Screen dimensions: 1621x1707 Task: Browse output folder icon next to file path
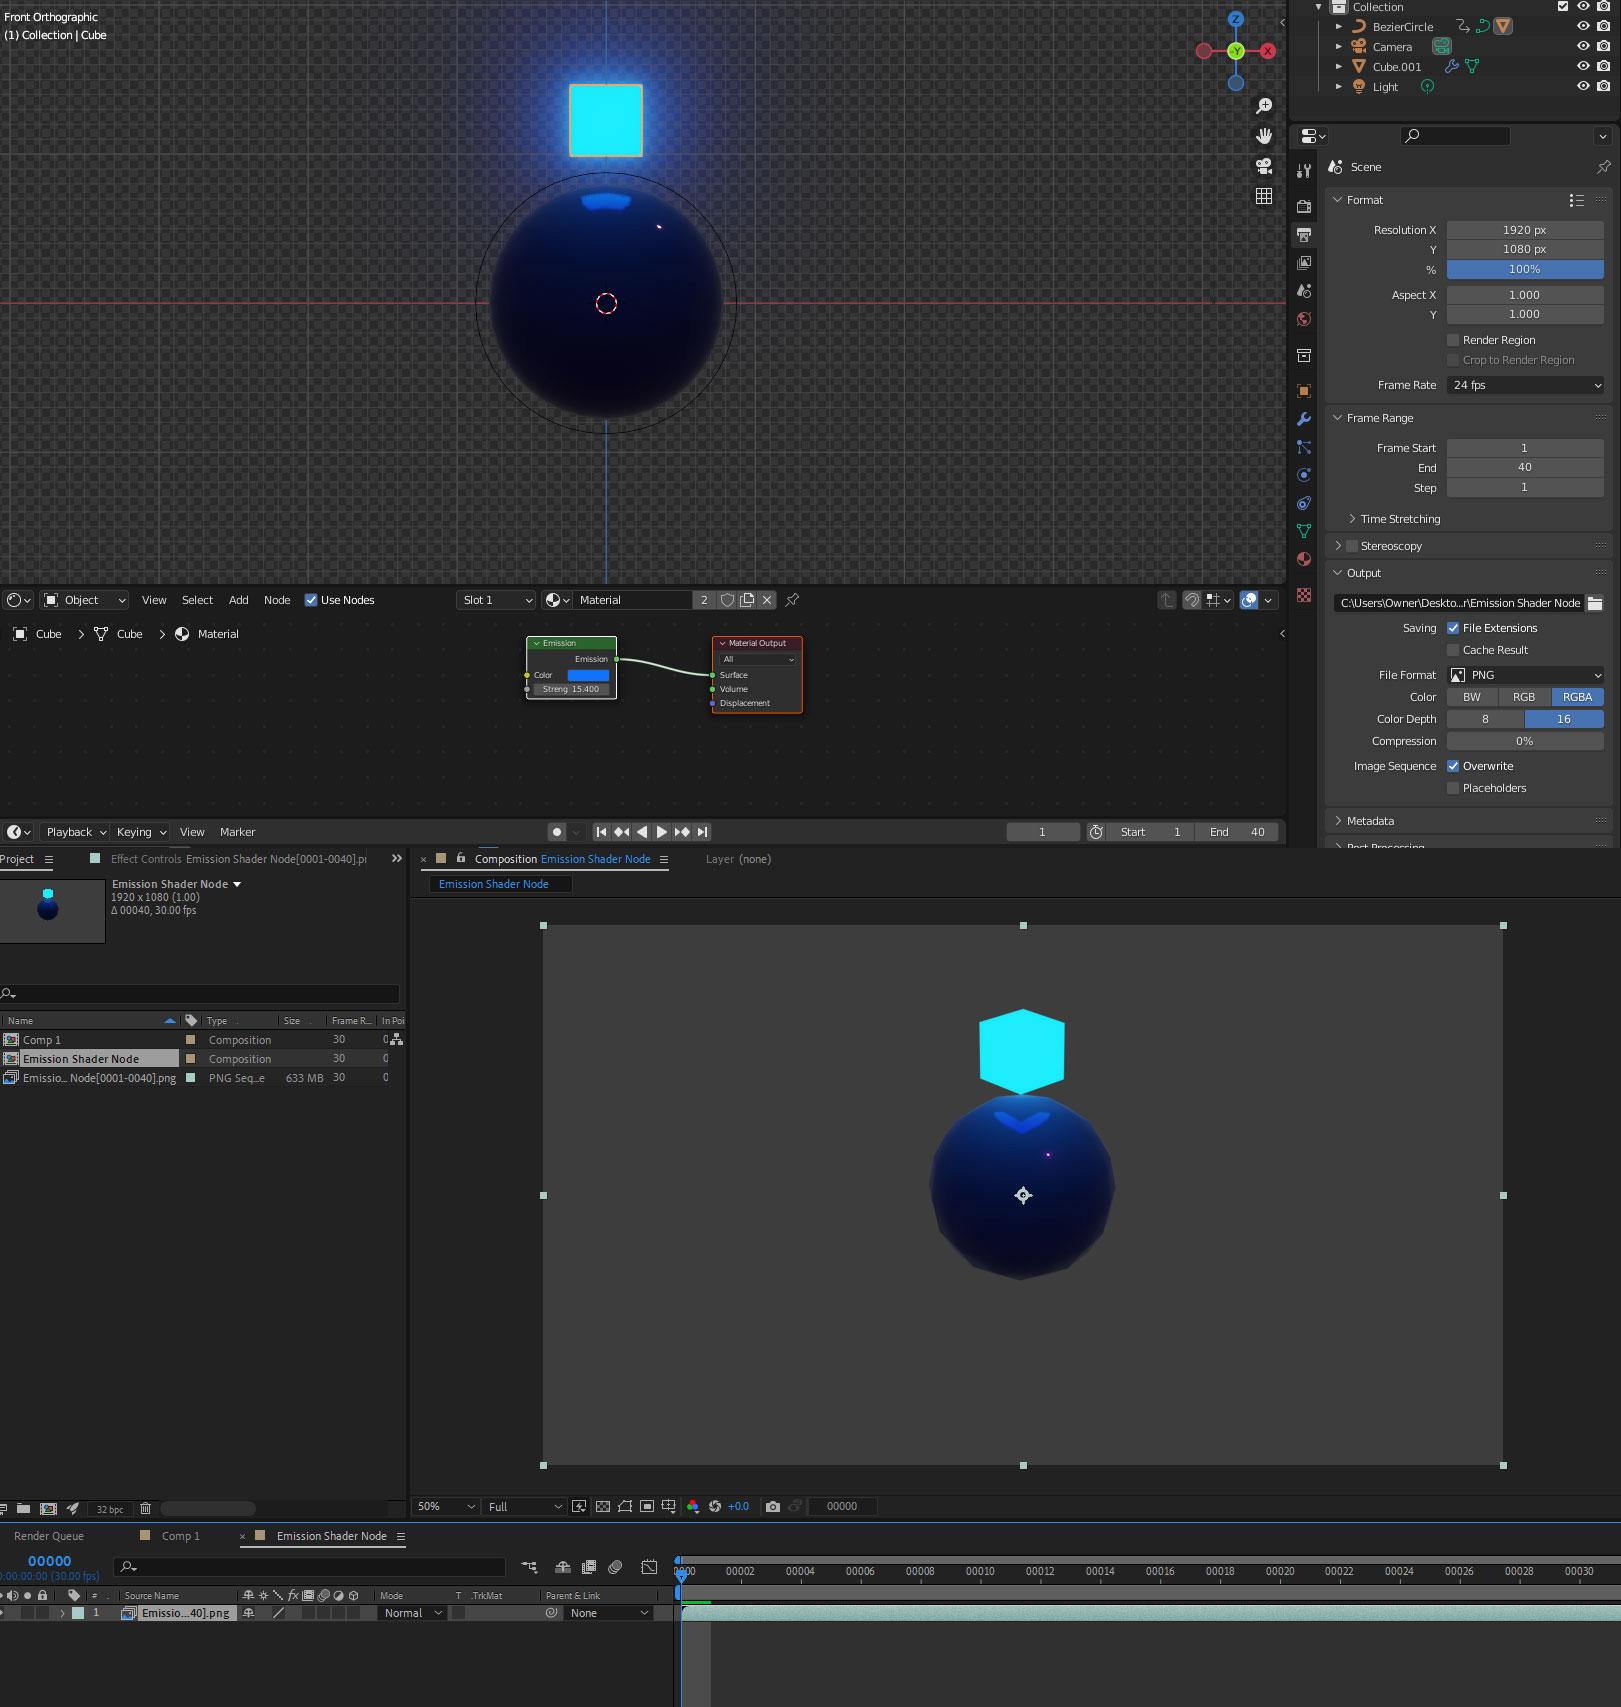point(1595,603)
